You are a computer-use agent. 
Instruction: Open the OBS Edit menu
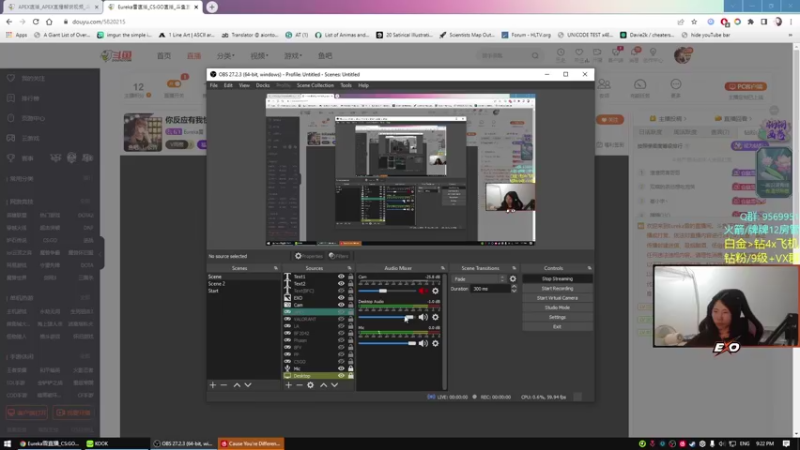coord(228,85)
